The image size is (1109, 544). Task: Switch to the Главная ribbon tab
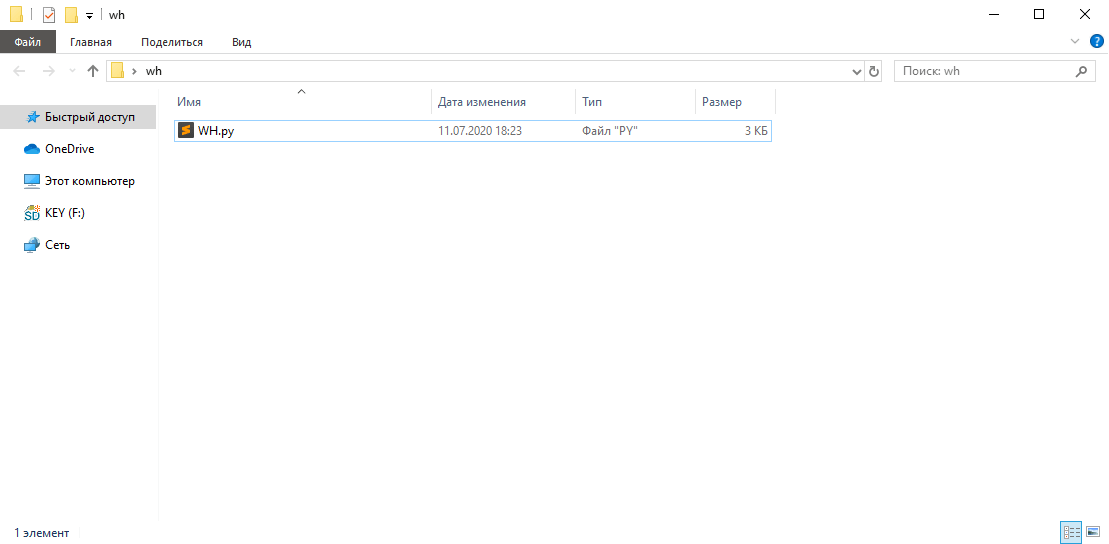(91, 42)
